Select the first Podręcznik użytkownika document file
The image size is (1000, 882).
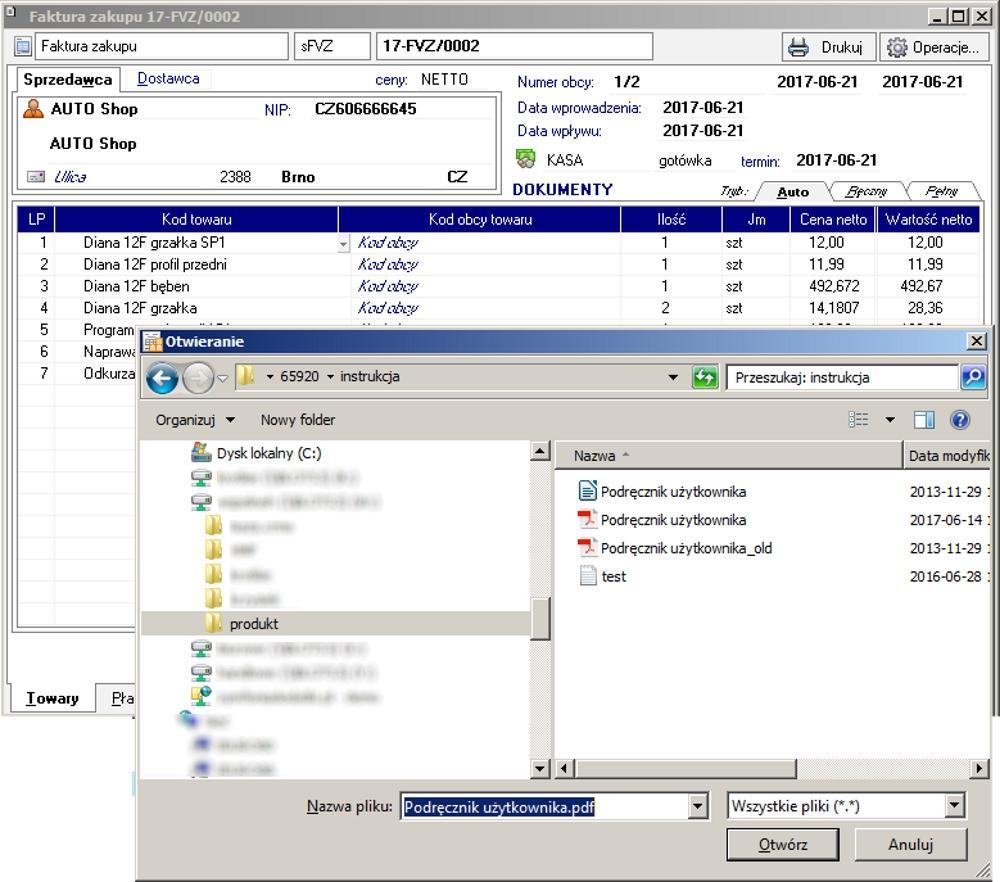[673, 492]
